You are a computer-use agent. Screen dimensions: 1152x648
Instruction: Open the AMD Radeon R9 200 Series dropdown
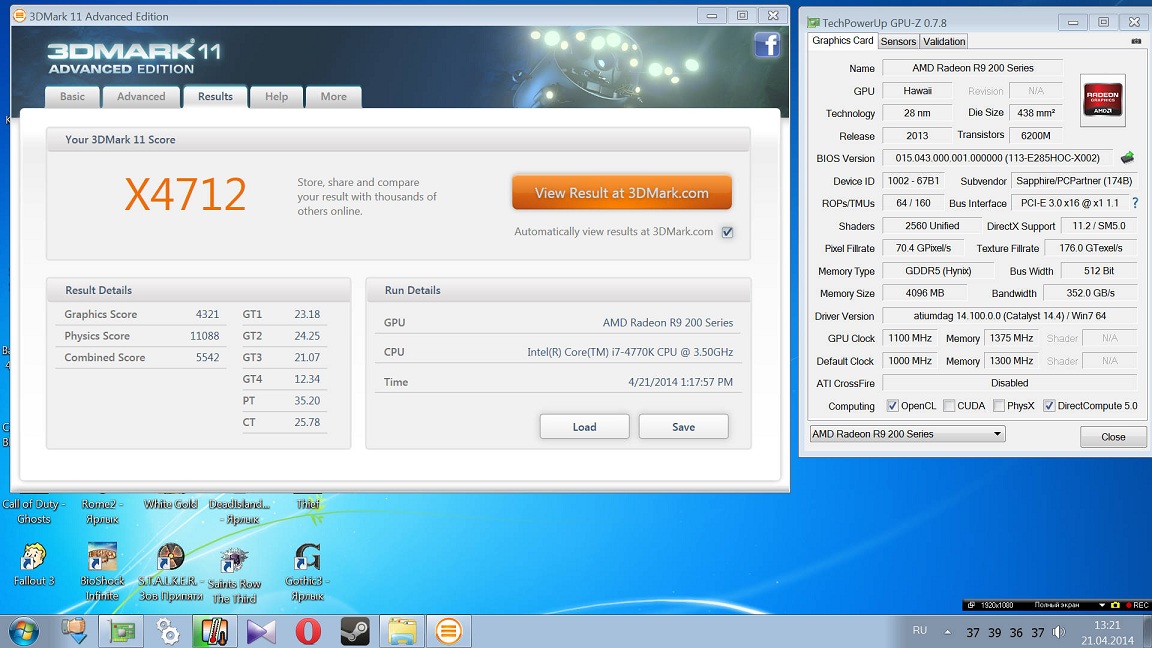[907, 434]
